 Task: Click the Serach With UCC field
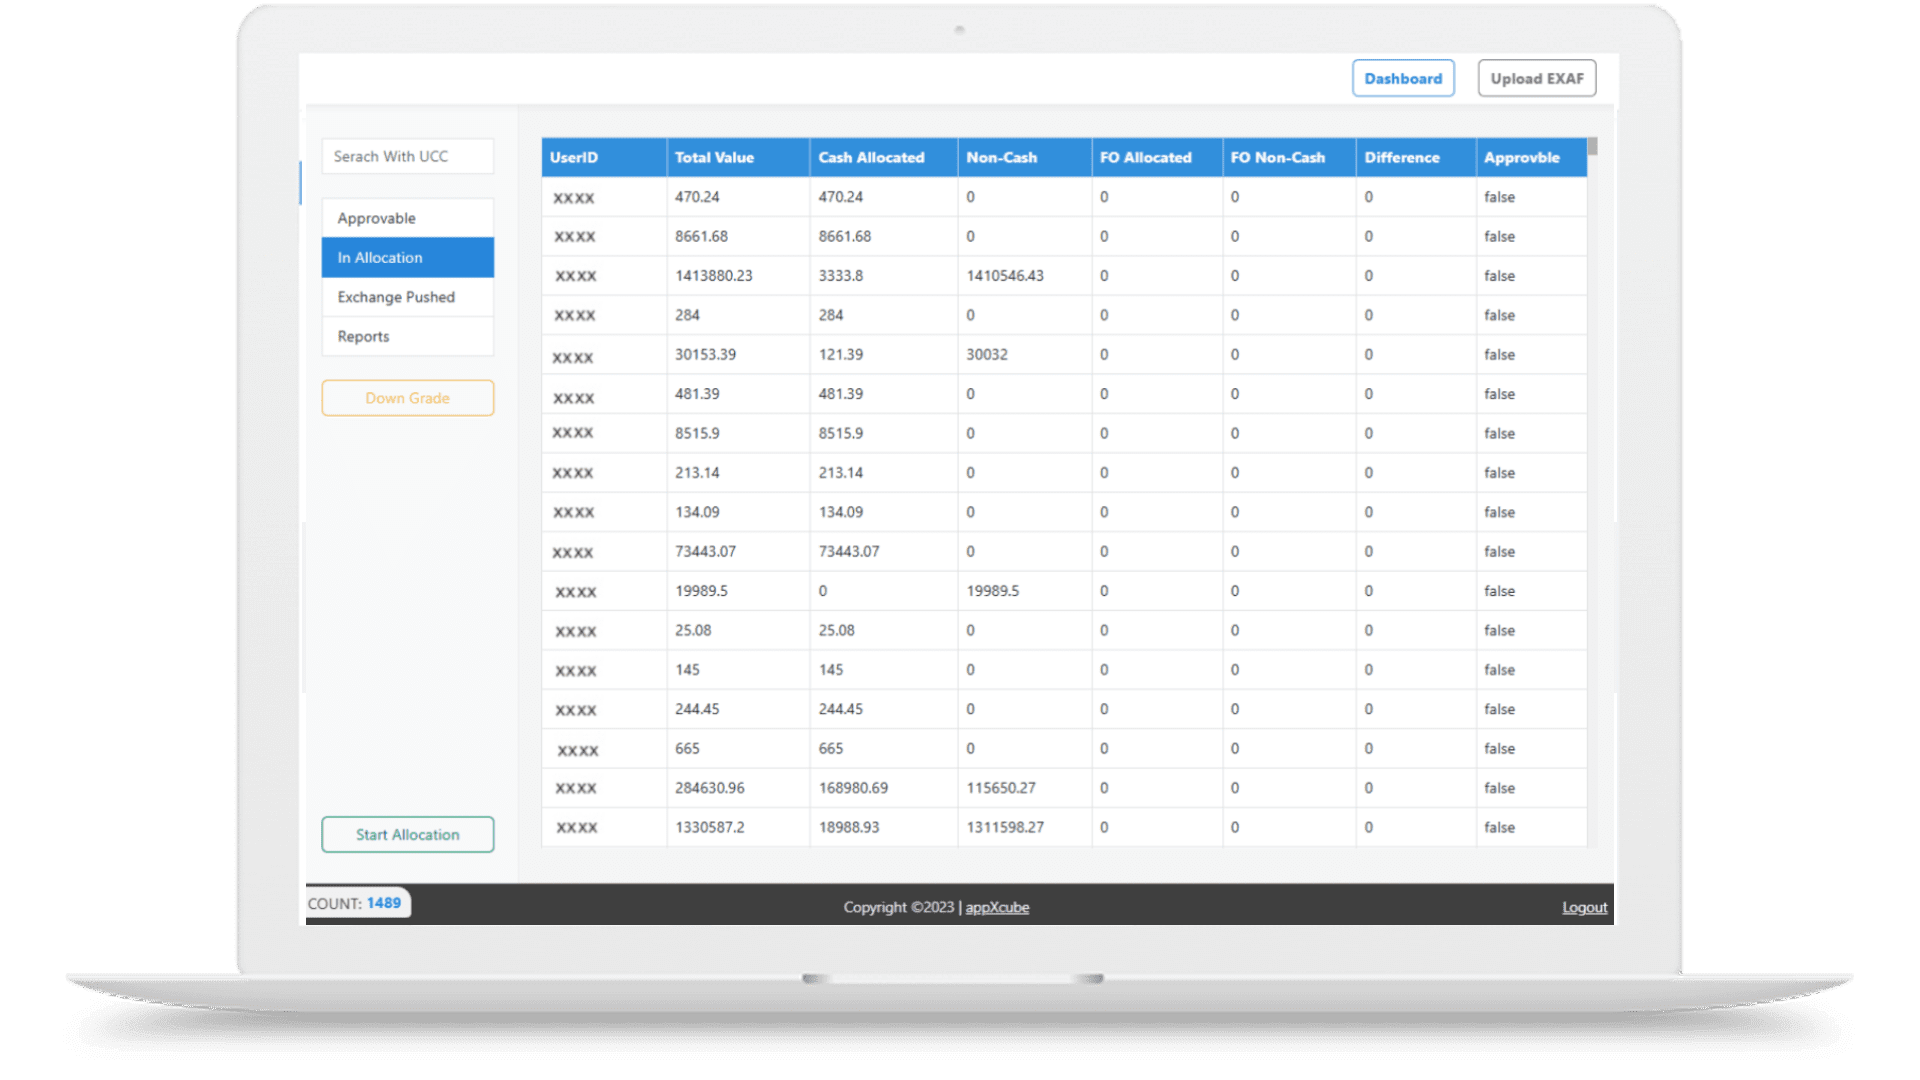tap(407, 157)
